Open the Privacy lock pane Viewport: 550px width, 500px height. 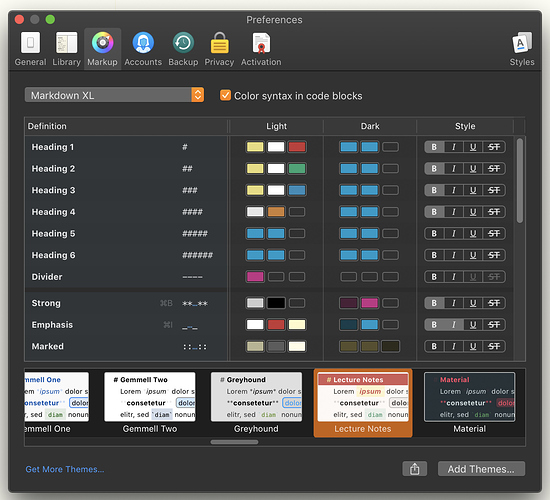pos(219,49)
